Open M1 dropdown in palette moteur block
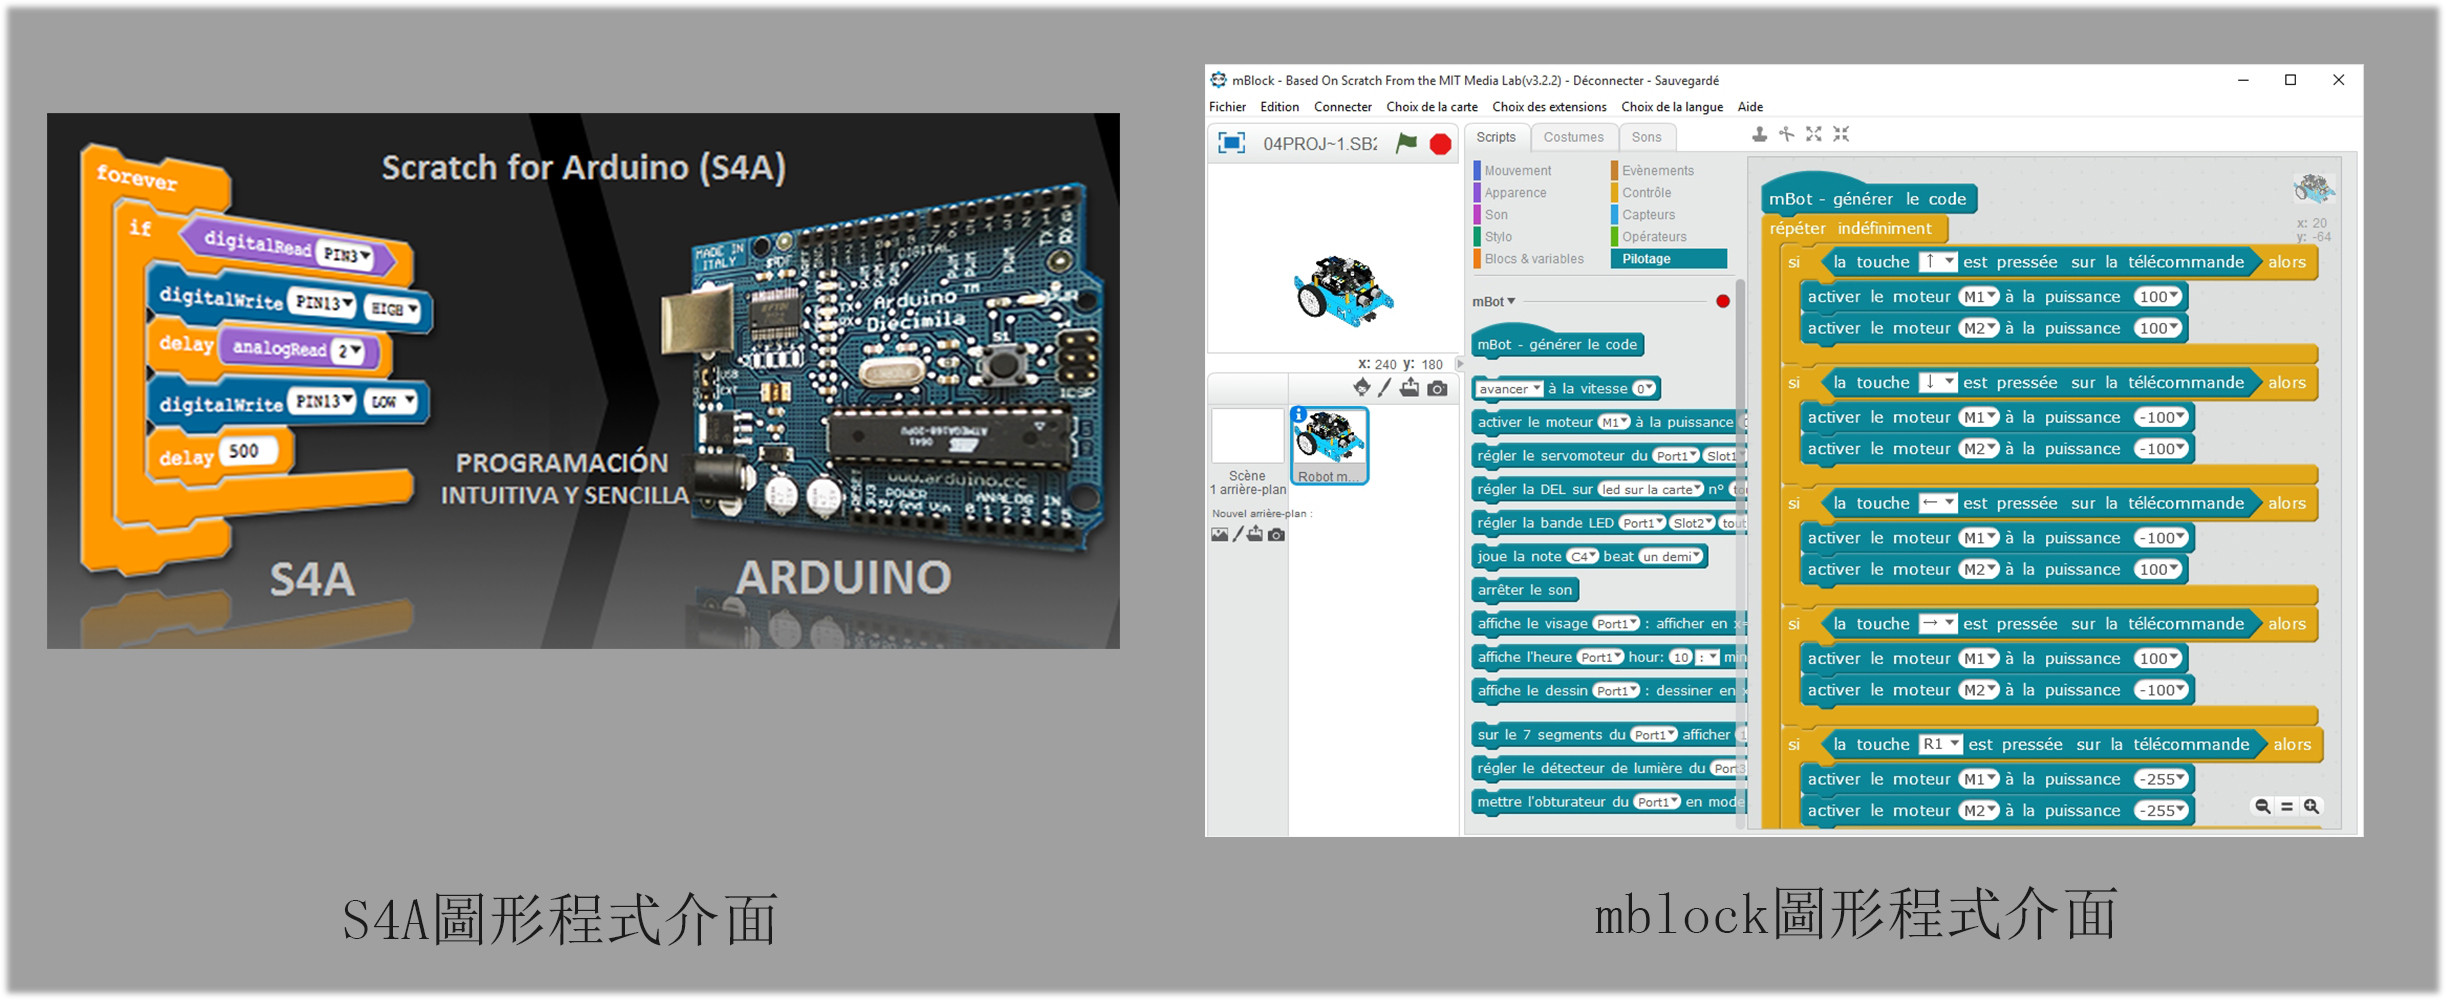The width and height of the screenshot is (2446, 1000). (1614, 422)
